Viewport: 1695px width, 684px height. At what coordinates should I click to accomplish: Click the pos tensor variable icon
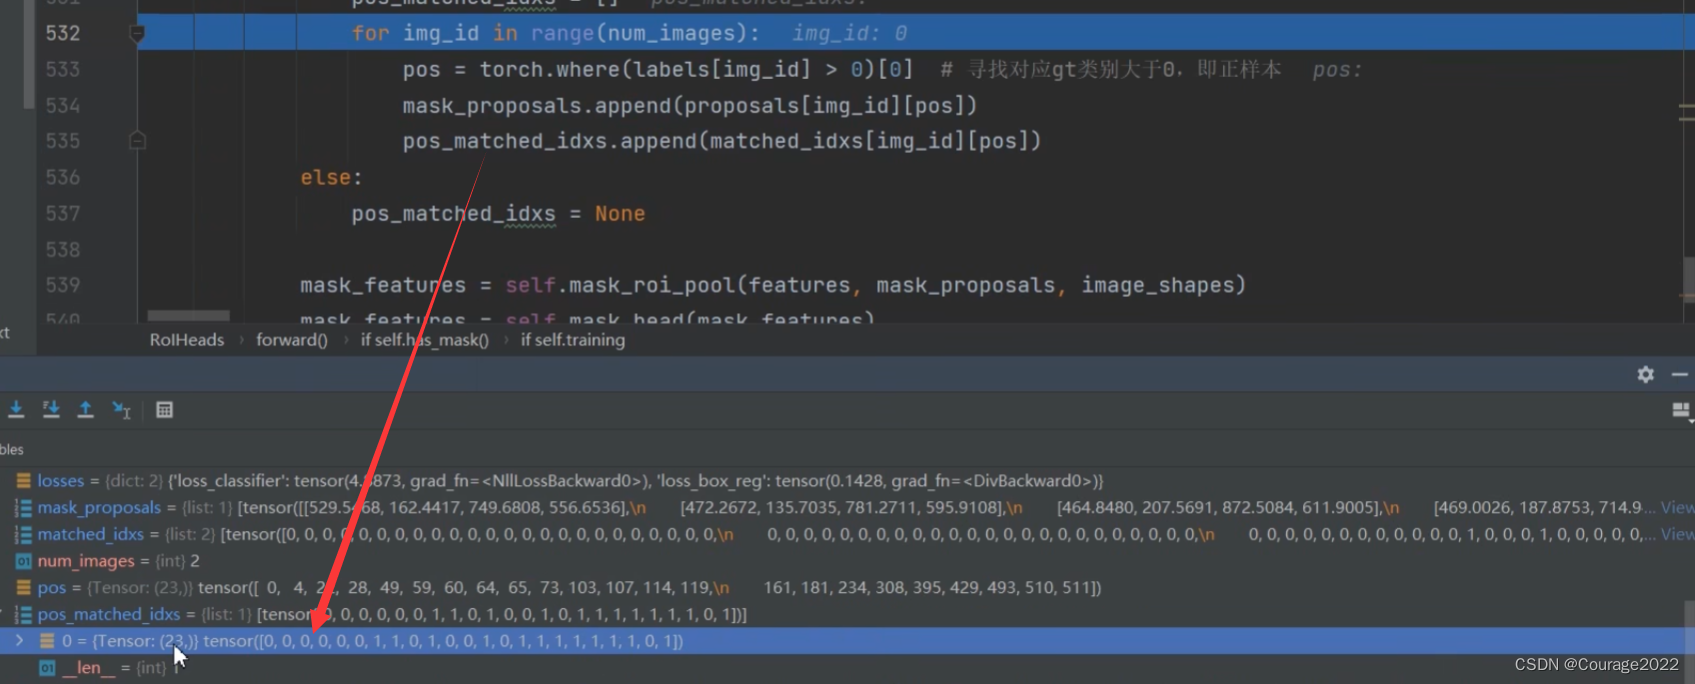tap(23, 588)
